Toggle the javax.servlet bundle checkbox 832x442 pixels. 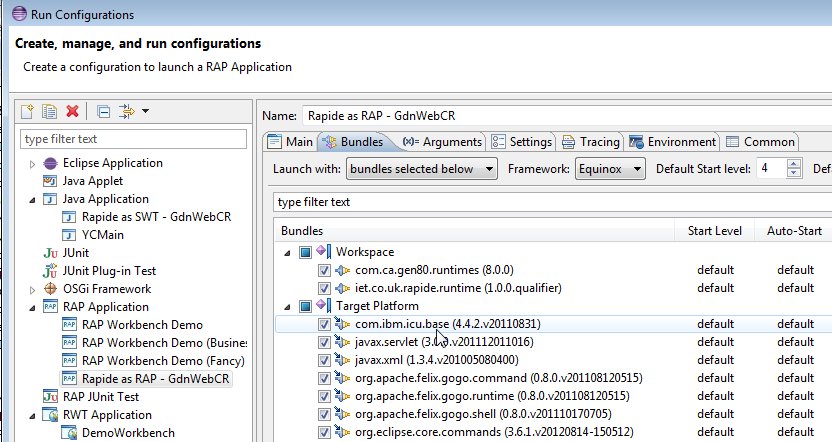pos(324,343)
